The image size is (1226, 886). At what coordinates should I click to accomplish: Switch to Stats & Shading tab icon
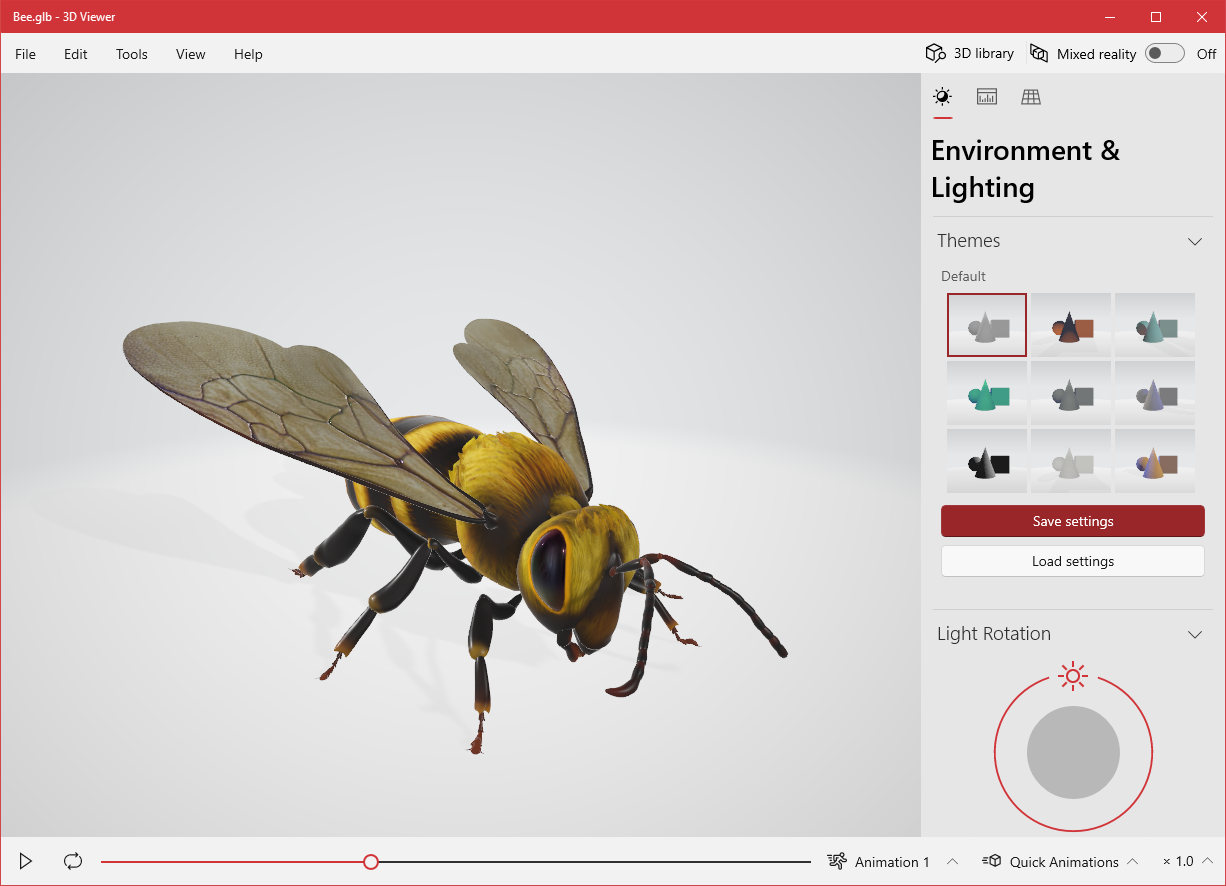pos(987,97)
